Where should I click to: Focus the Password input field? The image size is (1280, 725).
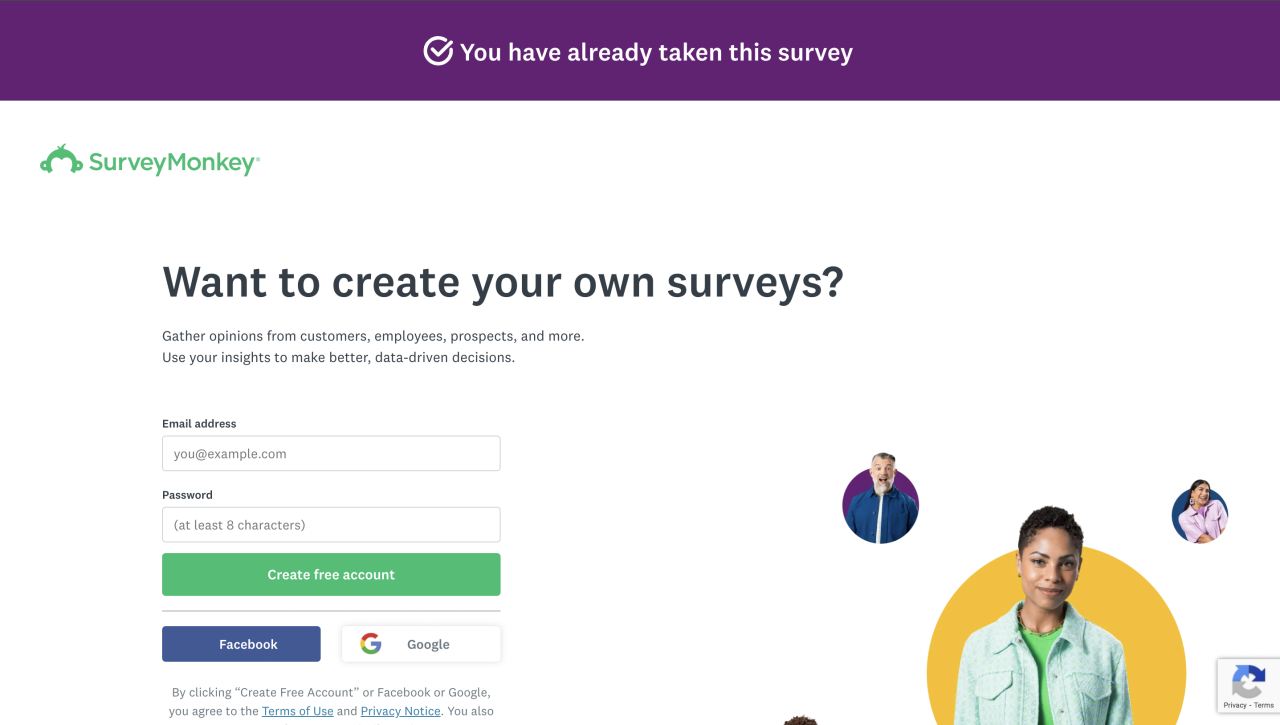tap(331, 524)
